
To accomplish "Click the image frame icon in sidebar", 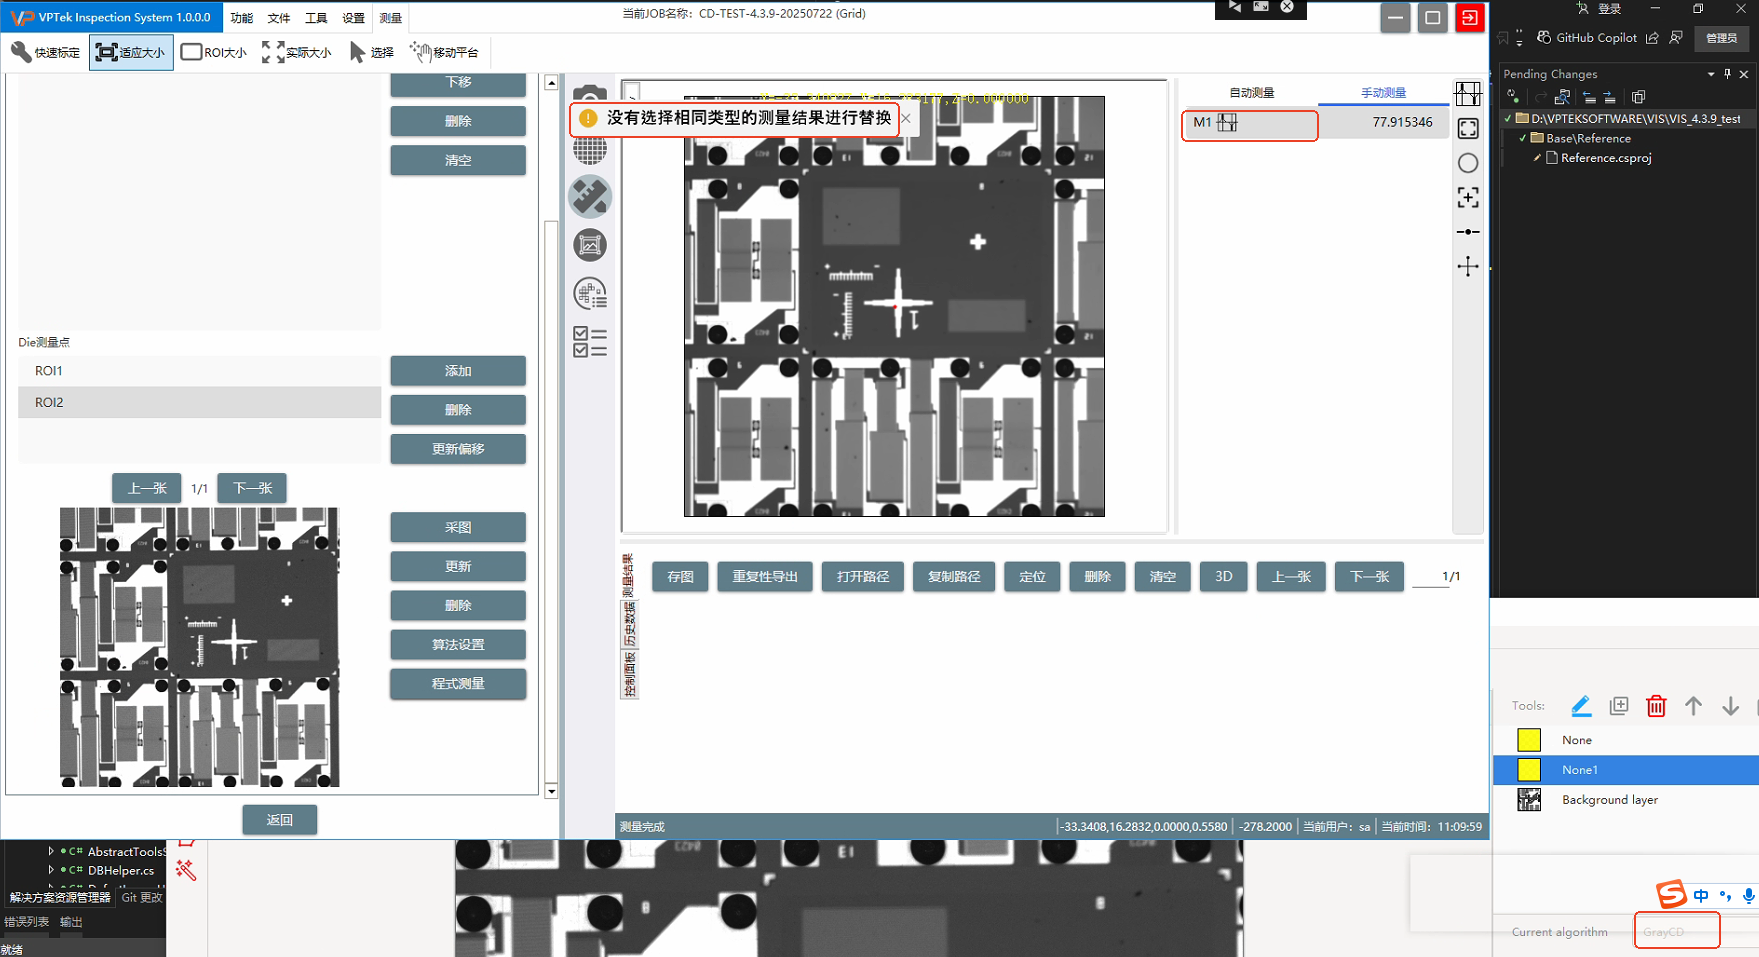I will pyautogui.click(x=590, y=245).
